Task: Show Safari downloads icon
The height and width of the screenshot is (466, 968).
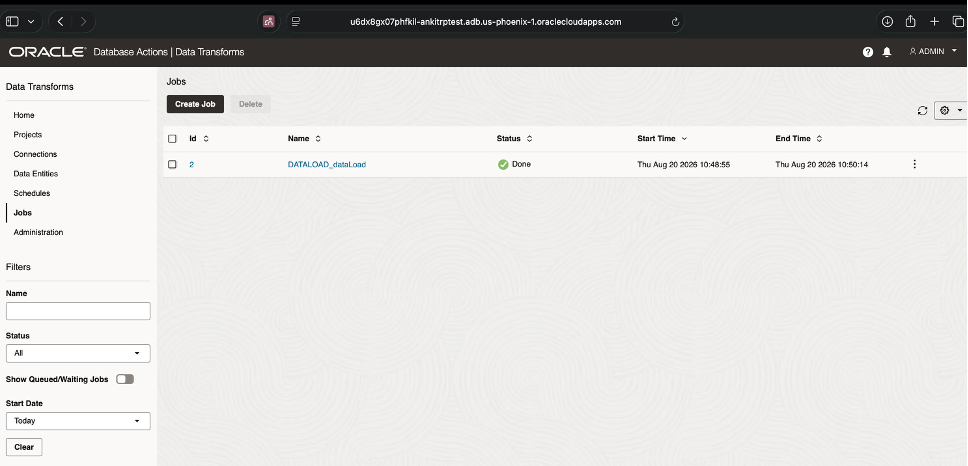Action: click(887, 22)
